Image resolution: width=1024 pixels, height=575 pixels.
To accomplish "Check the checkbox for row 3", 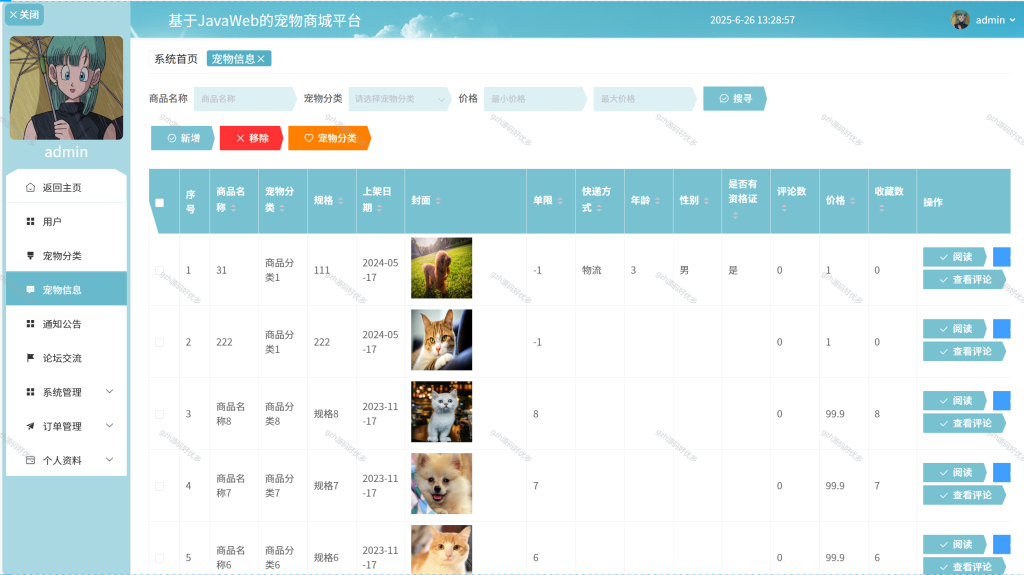I will (159, 414).
